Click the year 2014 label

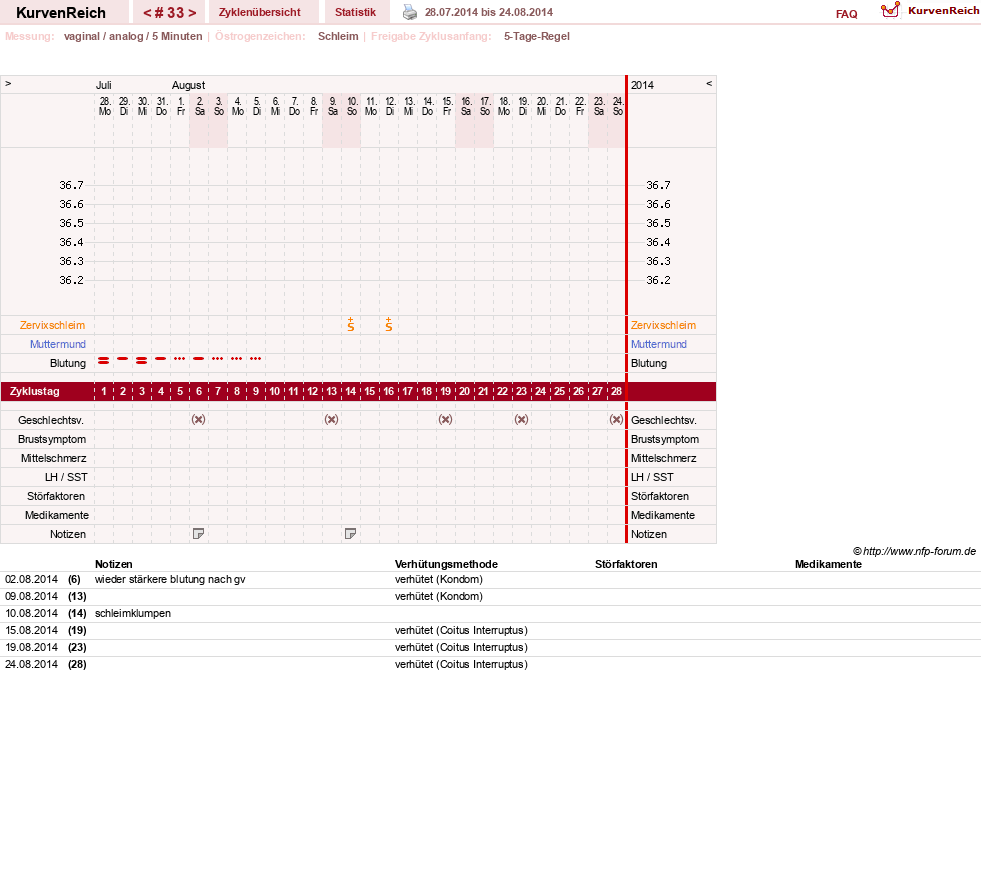point(642,85)
